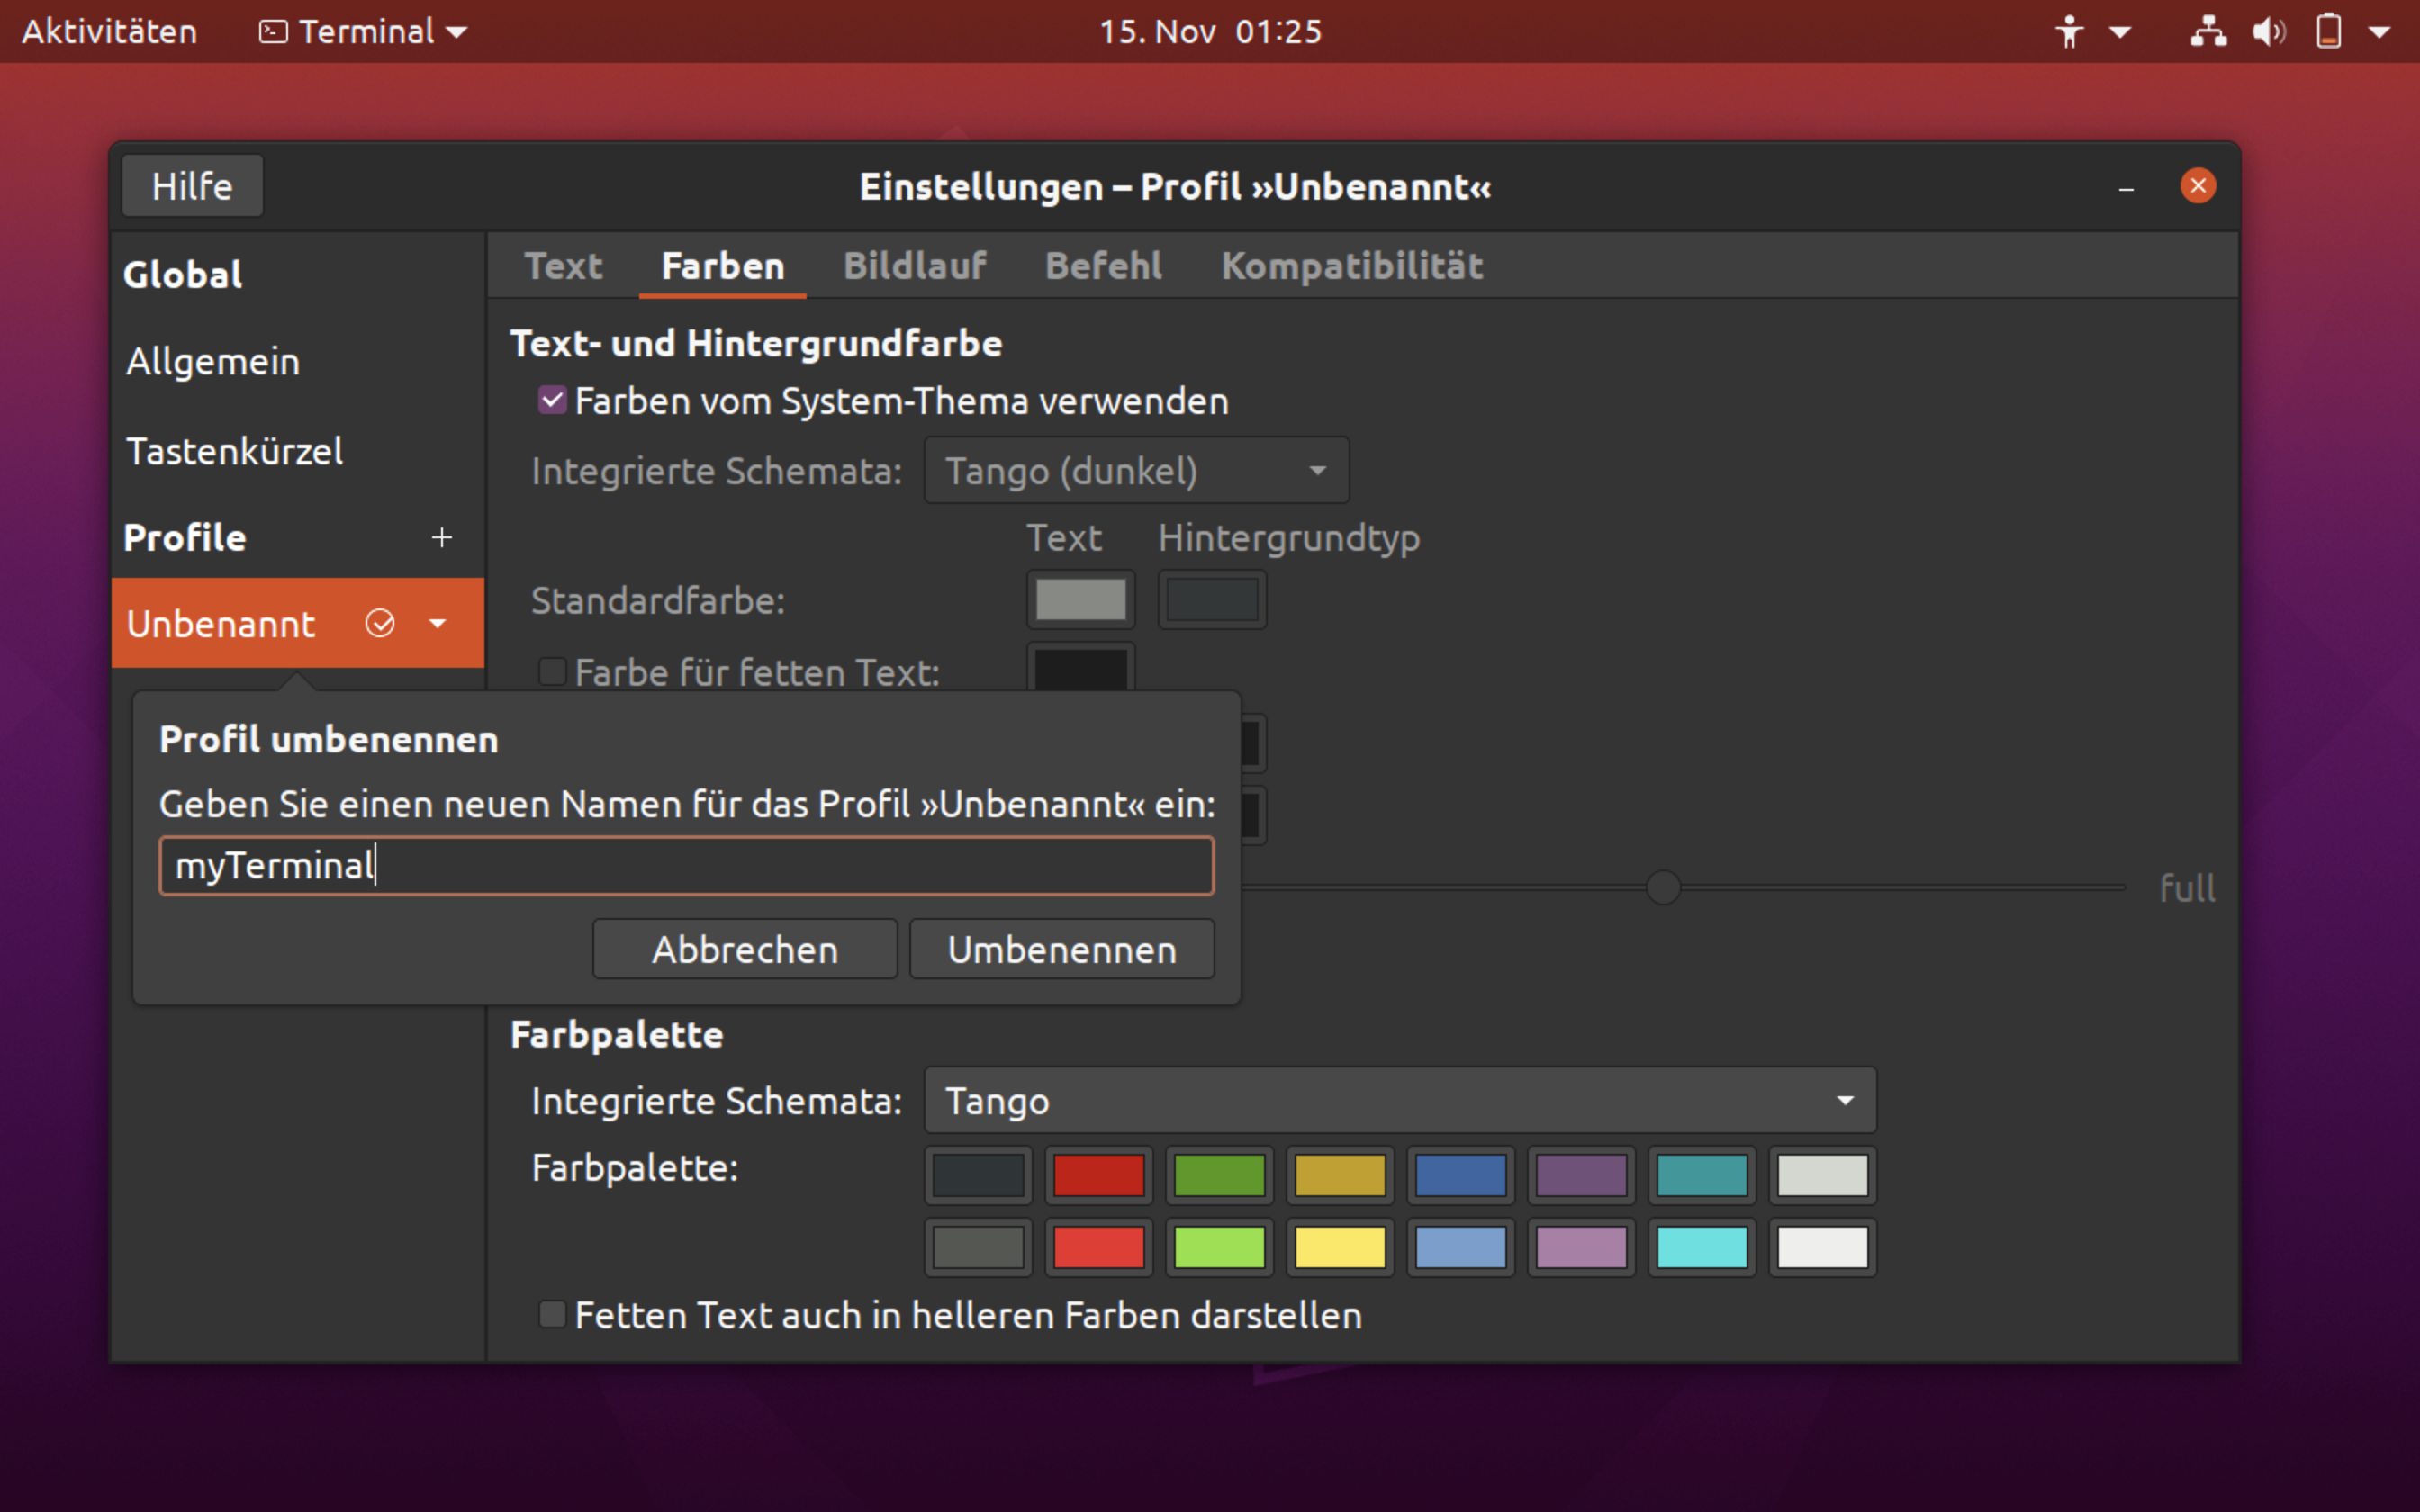Pick the light blue palette swatch

(1460, 1247)
